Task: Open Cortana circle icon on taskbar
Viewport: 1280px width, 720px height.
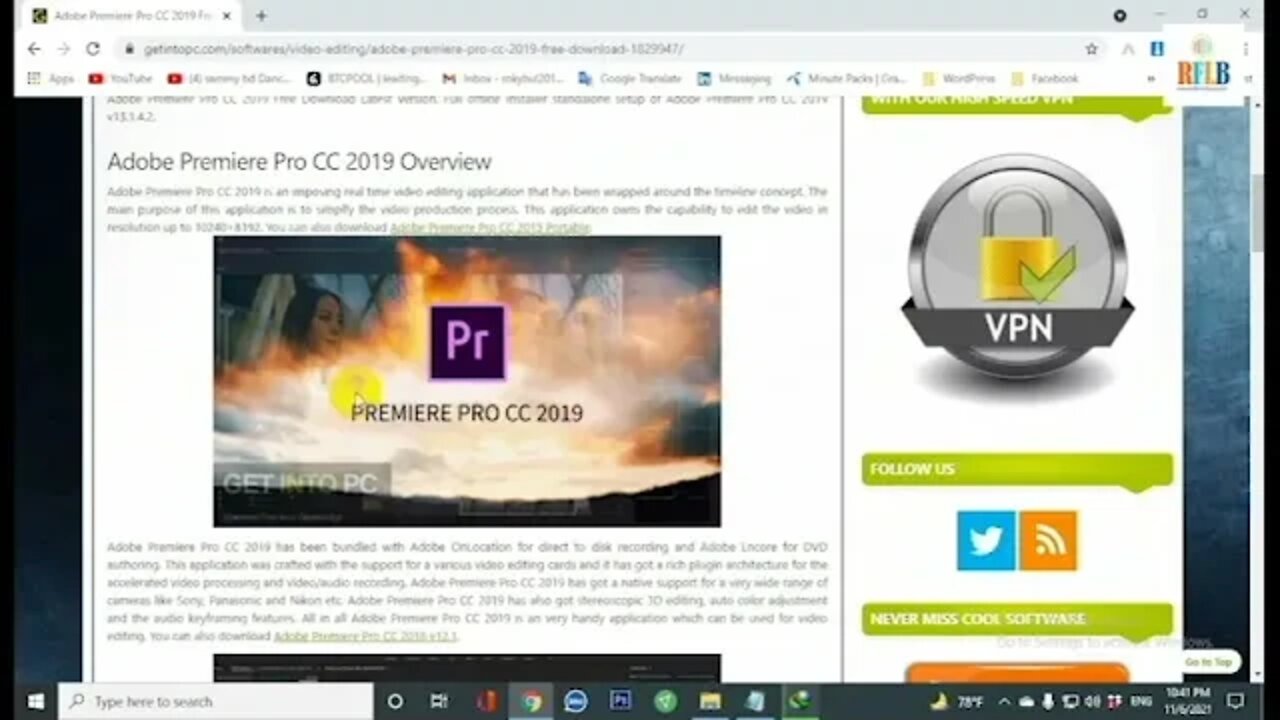Action: (395, 701)
